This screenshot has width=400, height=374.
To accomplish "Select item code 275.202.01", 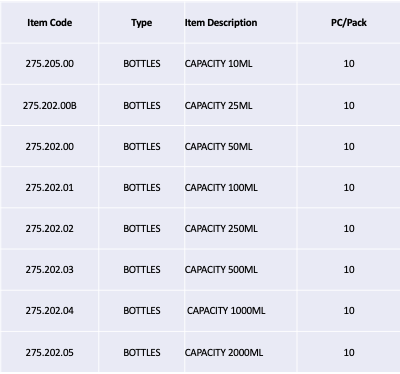I will coord(50,188).
